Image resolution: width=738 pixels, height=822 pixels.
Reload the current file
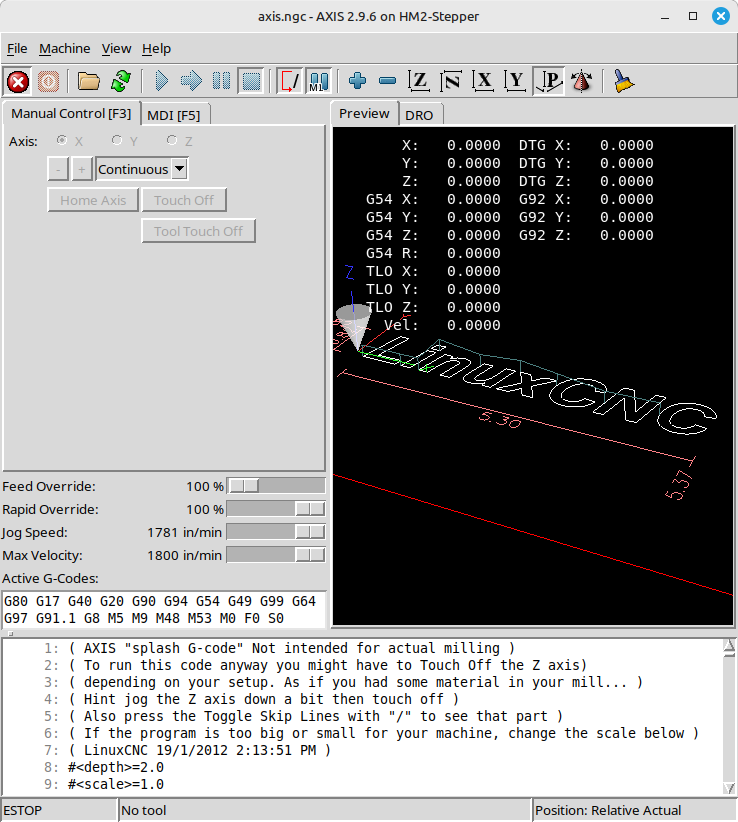point(120,81)
